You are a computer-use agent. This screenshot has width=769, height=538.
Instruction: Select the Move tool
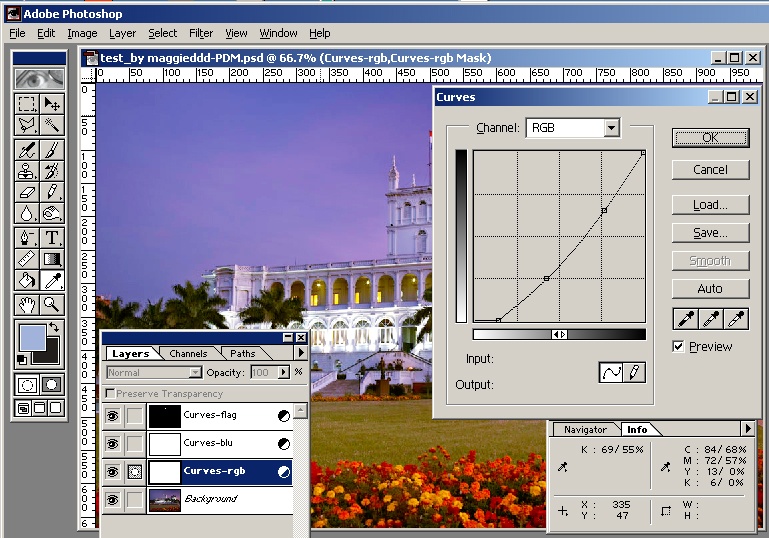click(x=51, y=103)
